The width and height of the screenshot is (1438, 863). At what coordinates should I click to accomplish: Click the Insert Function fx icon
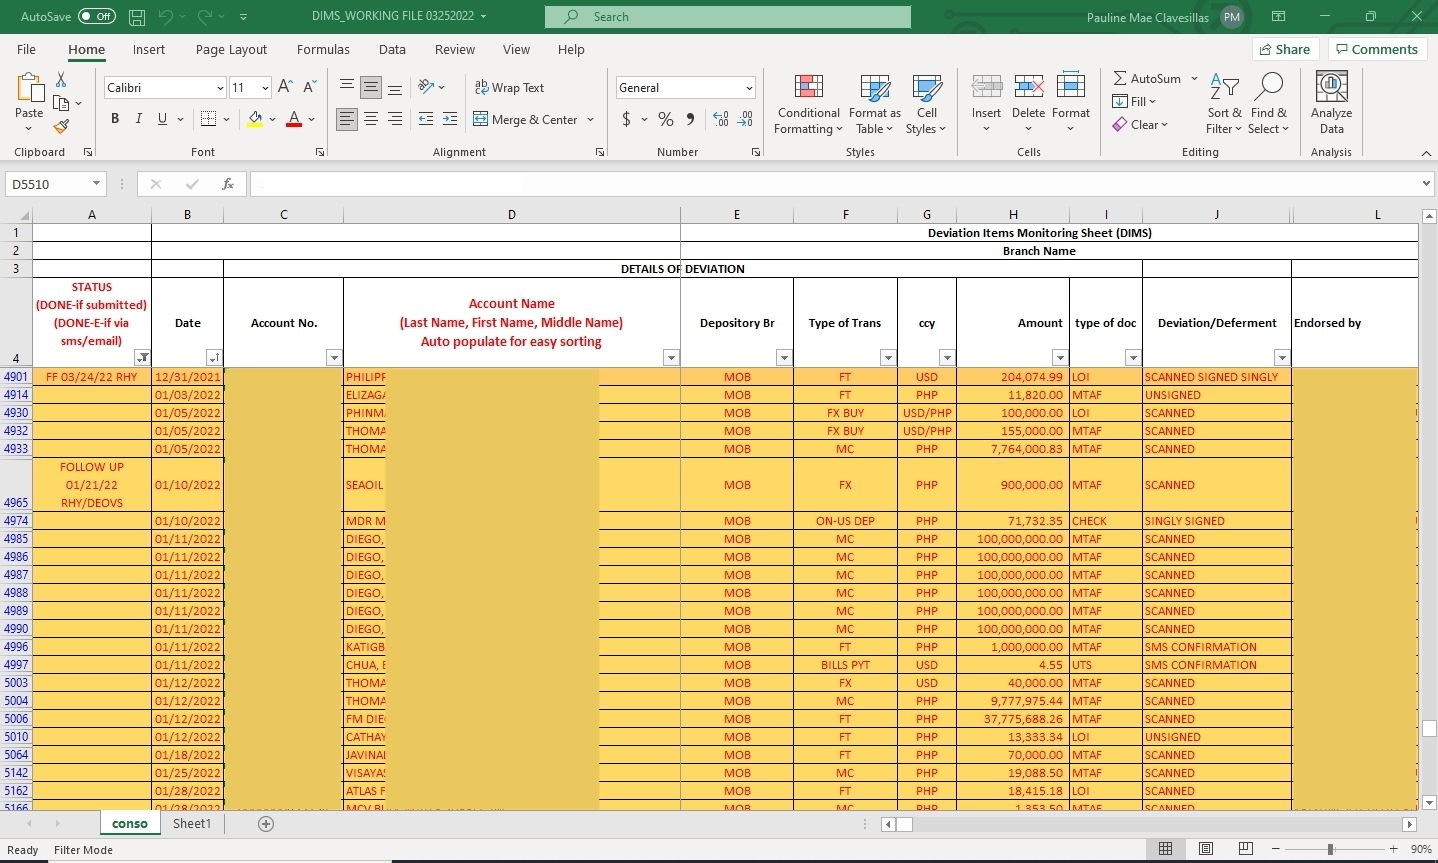(x=228, y=184)
